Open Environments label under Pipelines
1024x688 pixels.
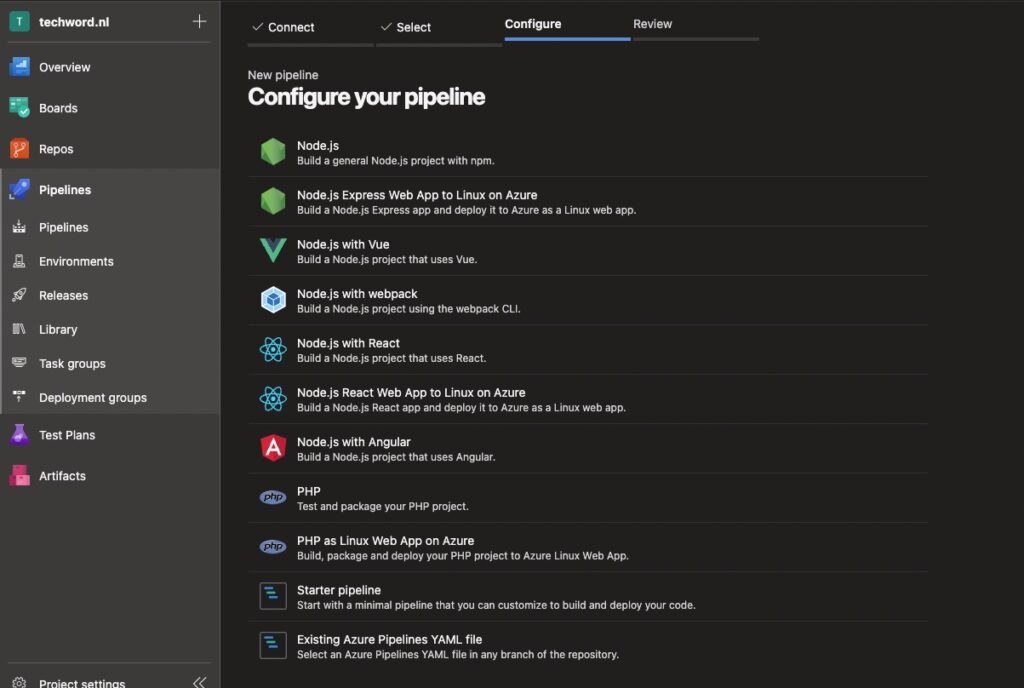tap(76, 261)
